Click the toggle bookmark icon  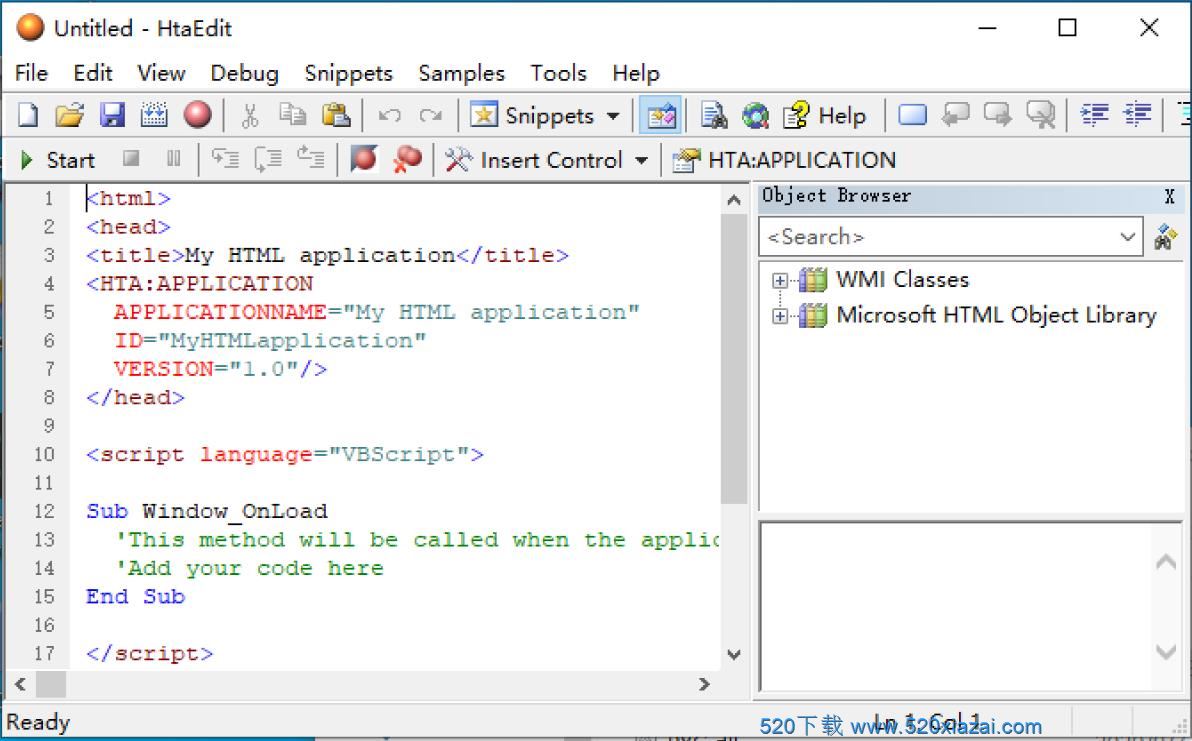[913, 116]
